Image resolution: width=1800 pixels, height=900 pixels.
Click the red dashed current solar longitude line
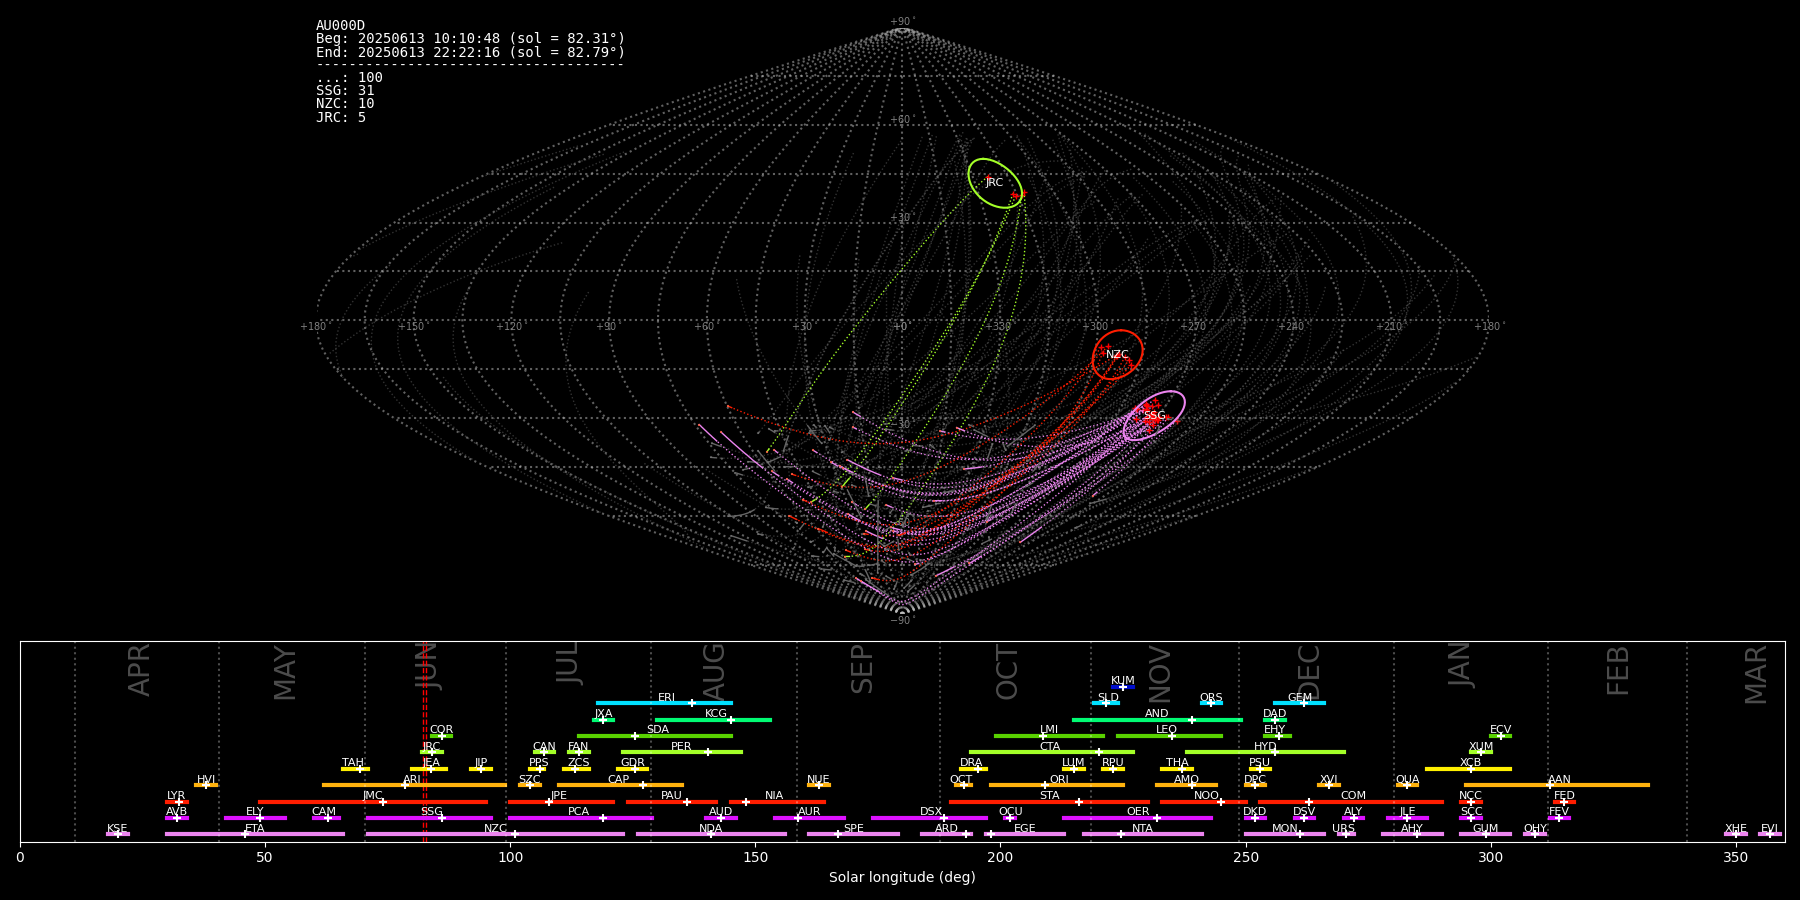[x=425, y=741]
